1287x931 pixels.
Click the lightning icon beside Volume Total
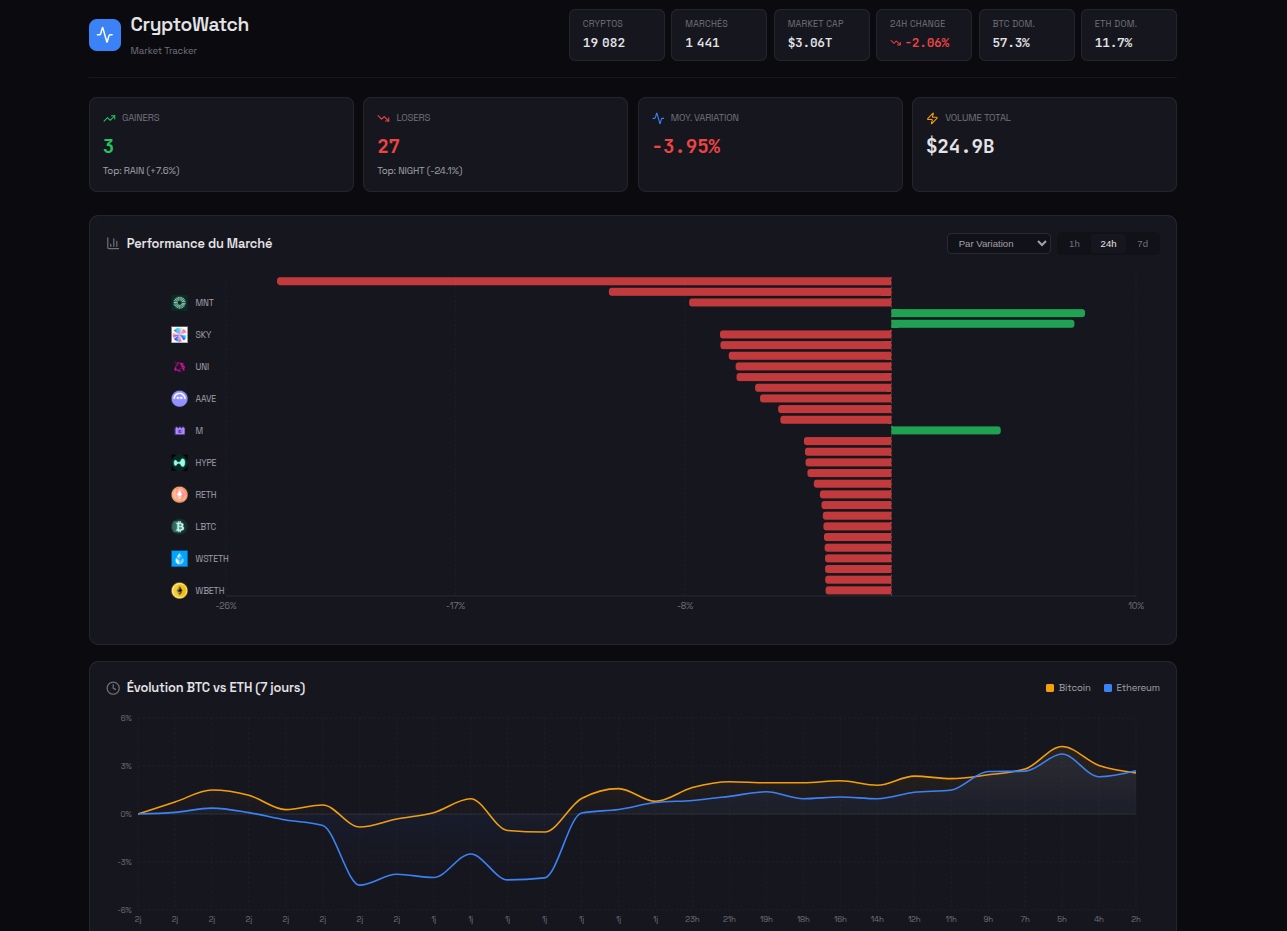point(933,118)
